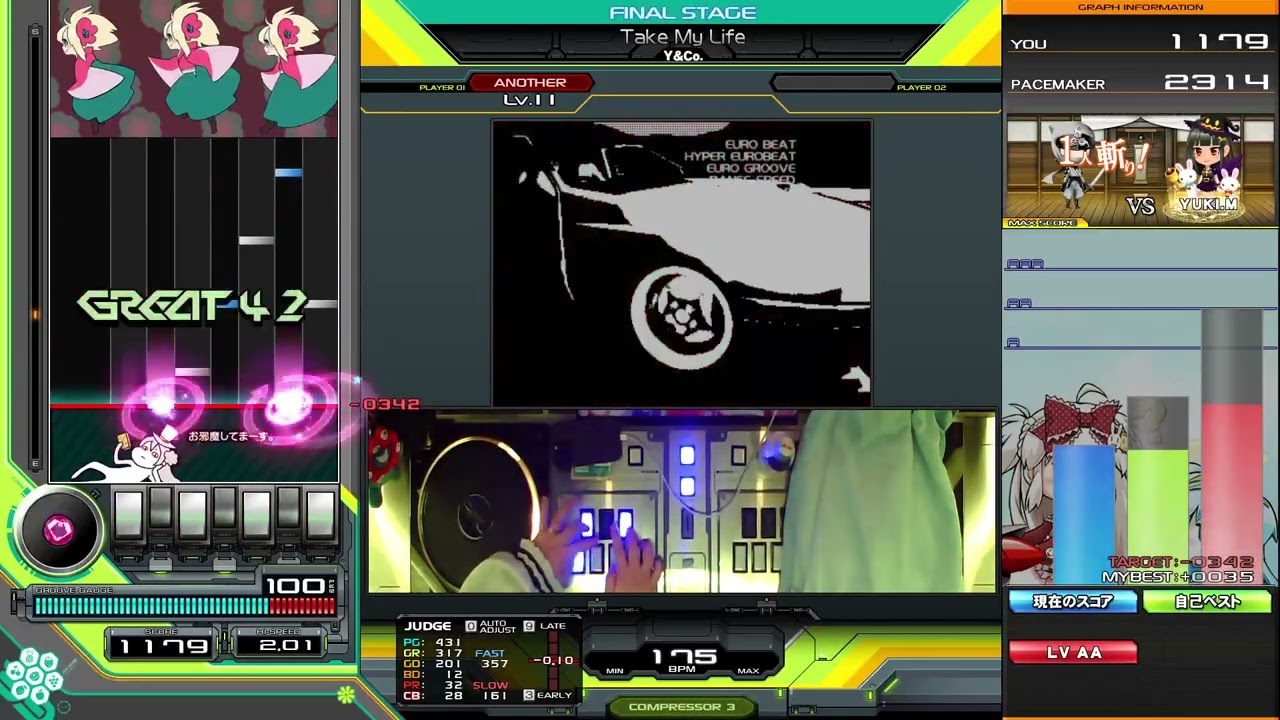Click the green flower icon

click(346, 694)
